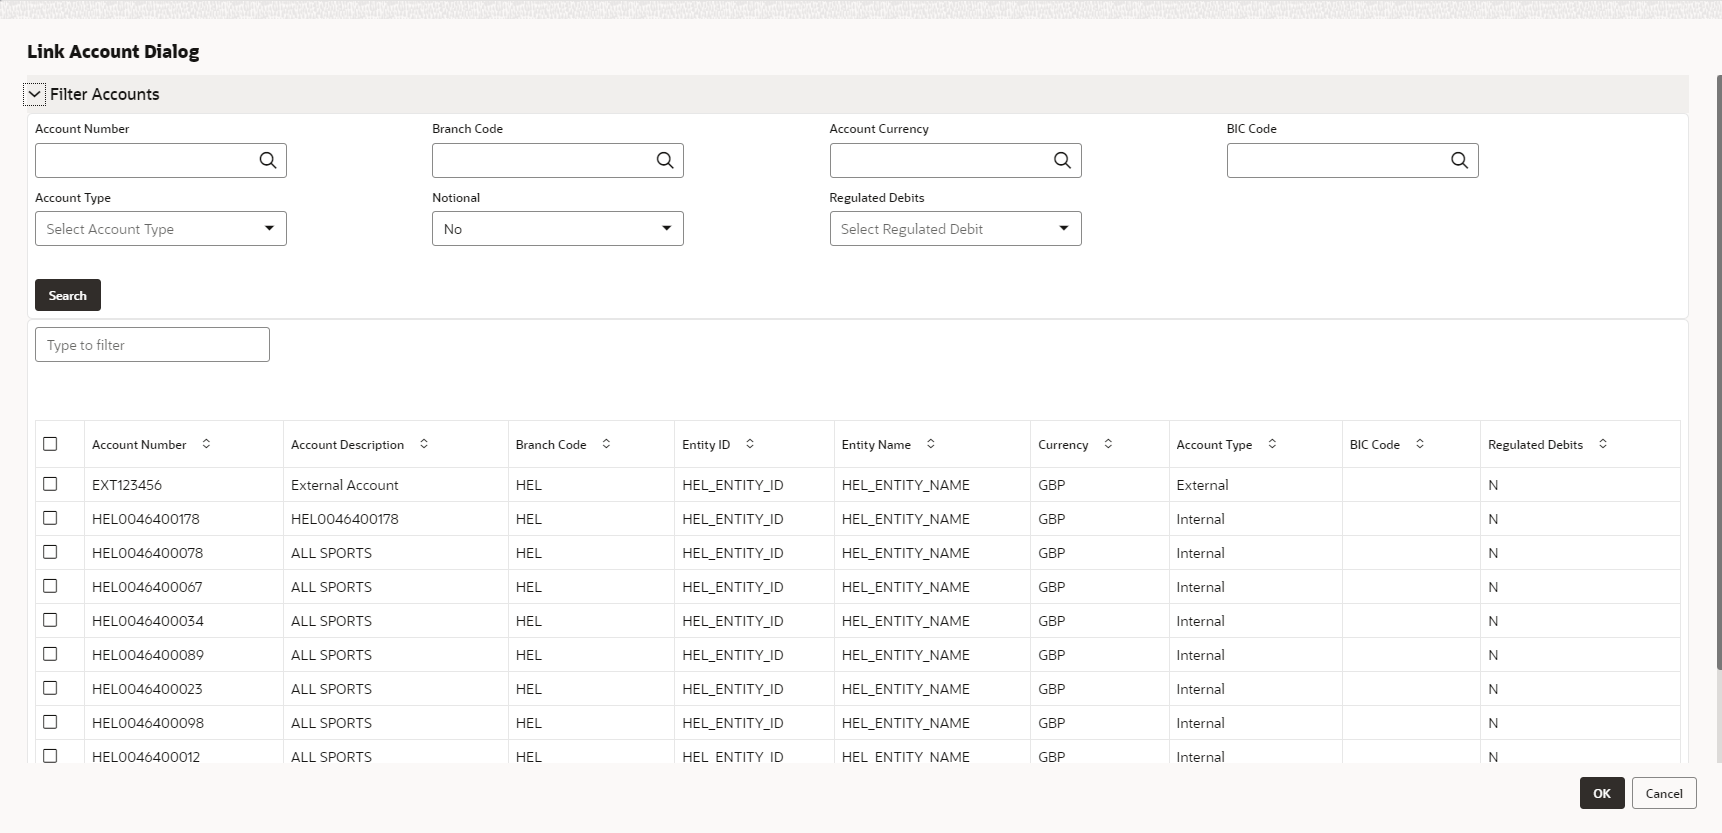Sort table by Regulated Debits column icon
The height and width of the screenshot is (833, 1722).
1603,444
